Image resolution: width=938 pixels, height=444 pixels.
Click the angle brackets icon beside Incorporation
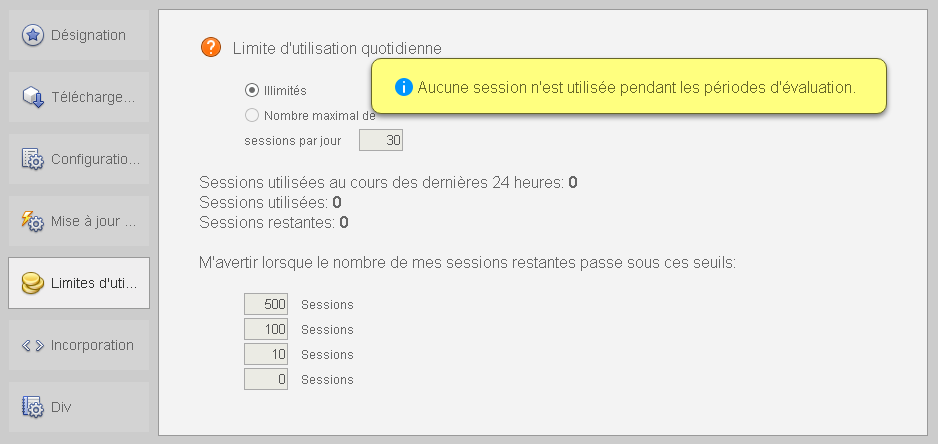click(x=33, y=345)
